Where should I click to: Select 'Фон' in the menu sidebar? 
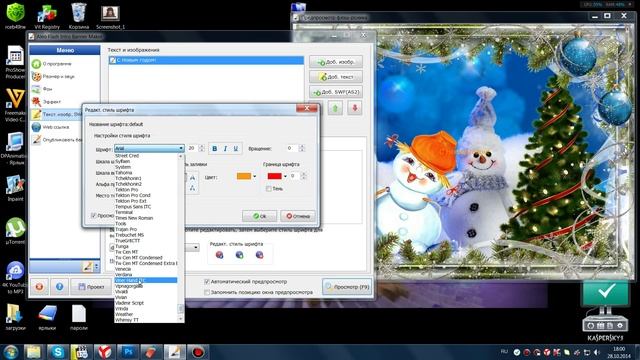pyautogui.click(x=47, y=89)
